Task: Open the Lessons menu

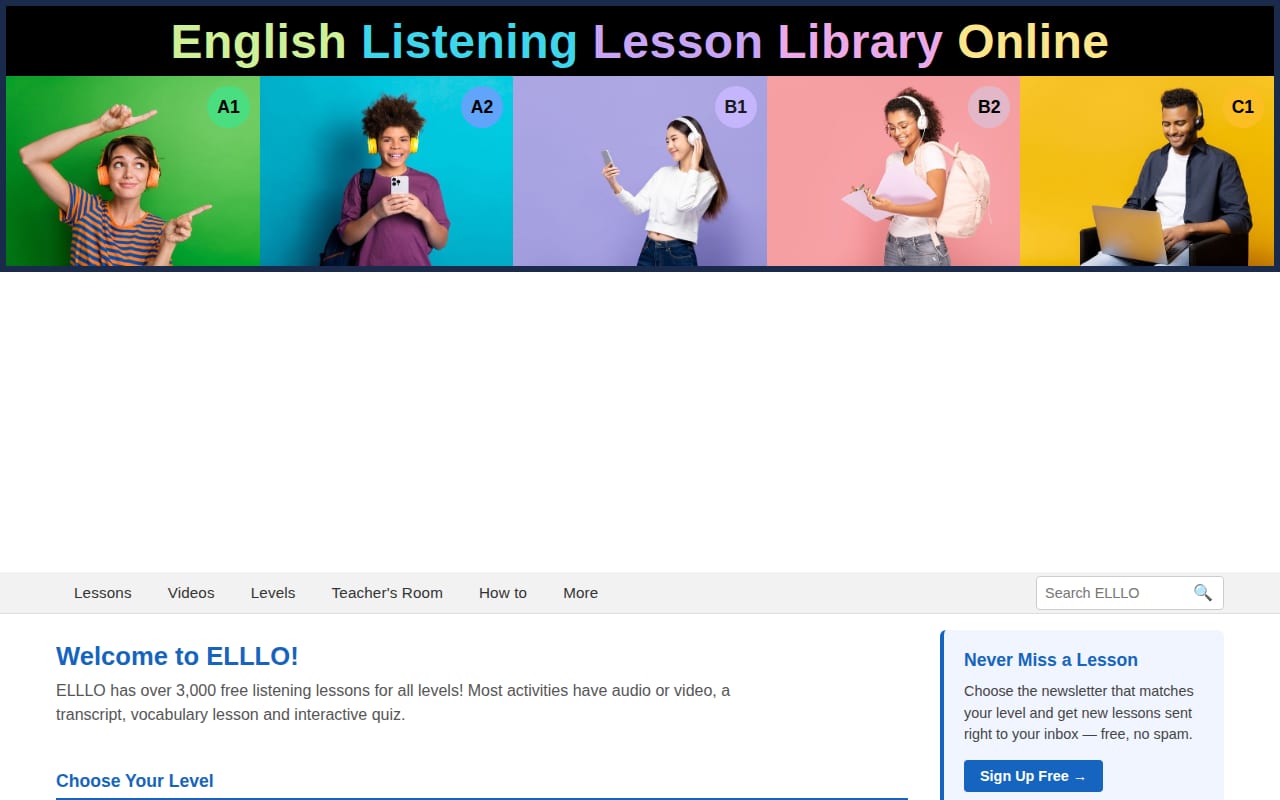Action: (x=103, y=593)
